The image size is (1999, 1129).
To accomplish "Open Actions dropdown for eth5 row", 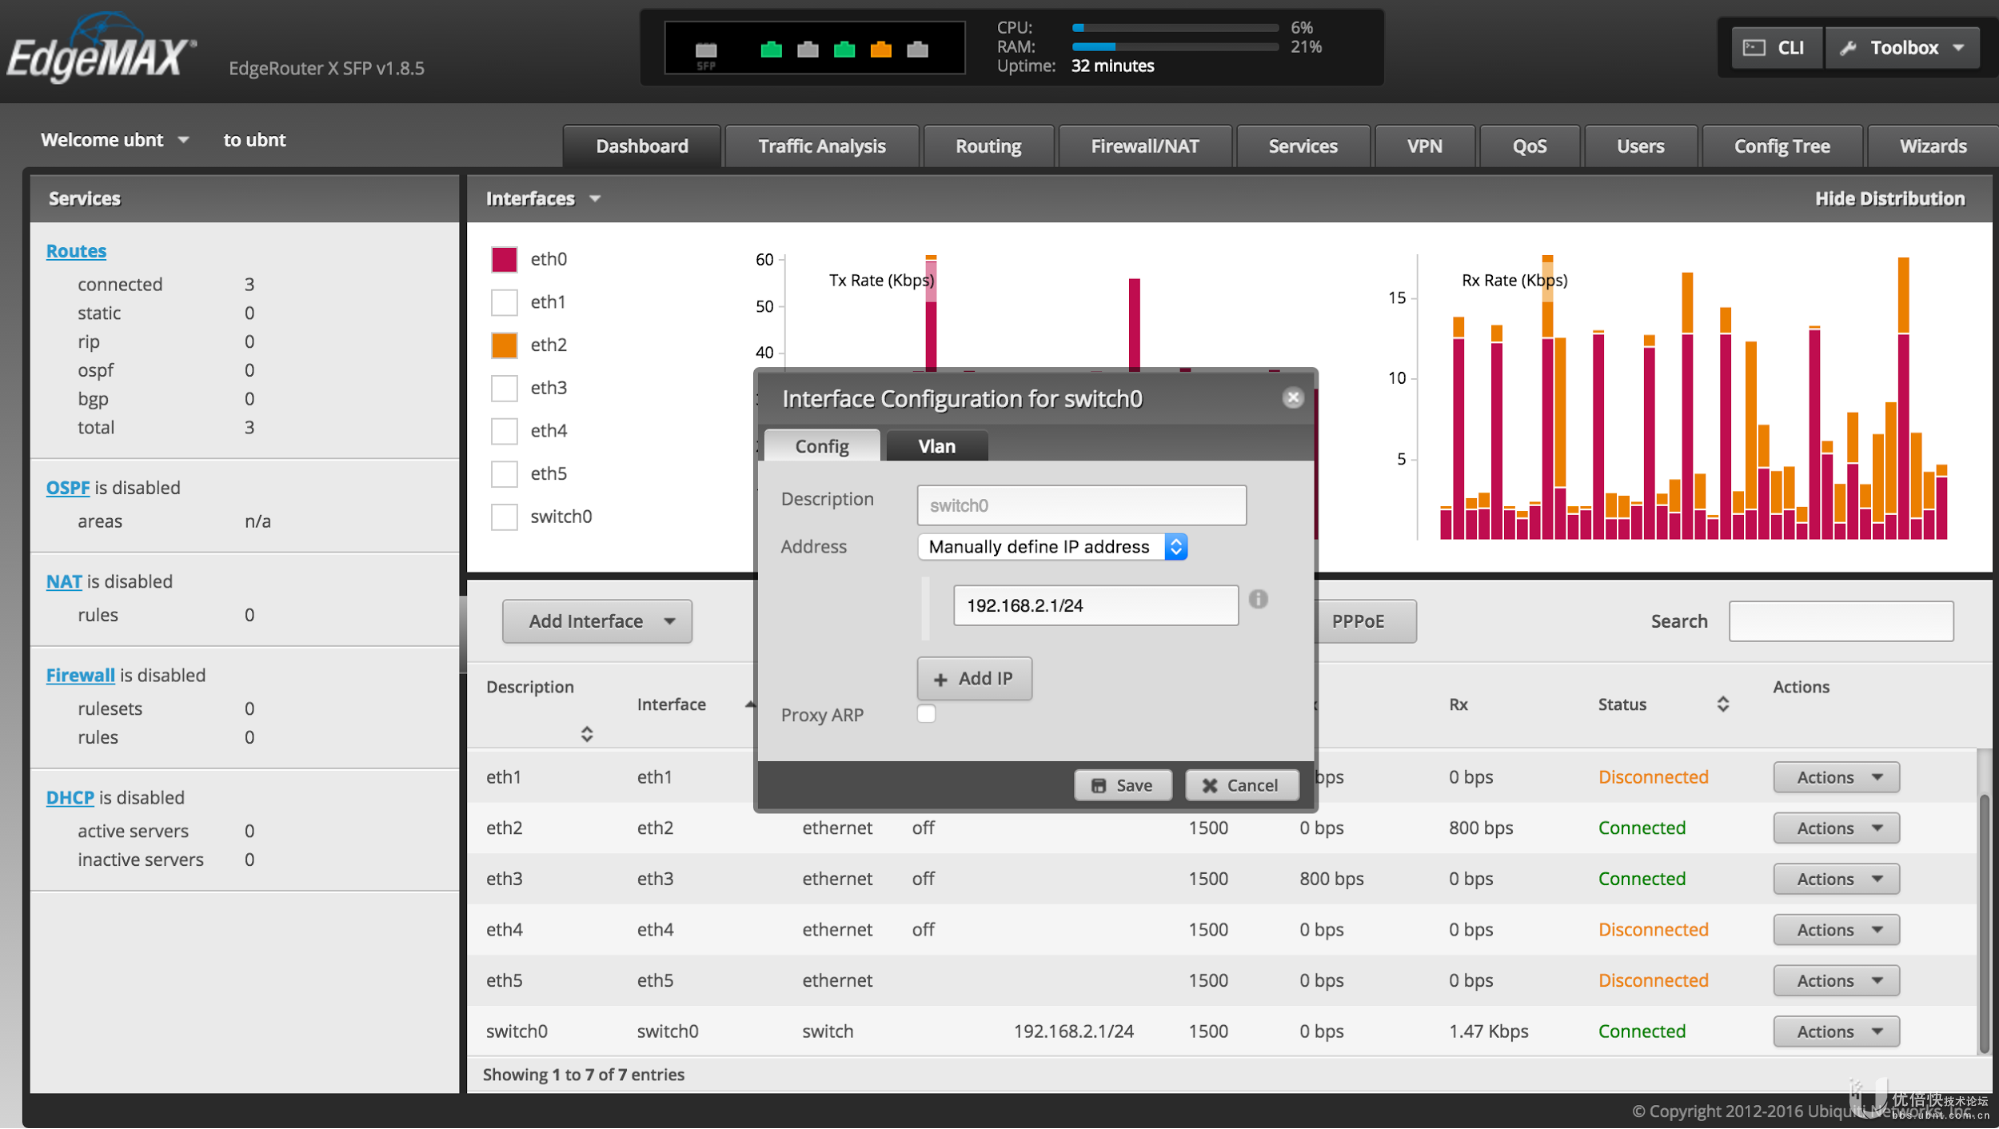I will click(x=1836, y=981).
